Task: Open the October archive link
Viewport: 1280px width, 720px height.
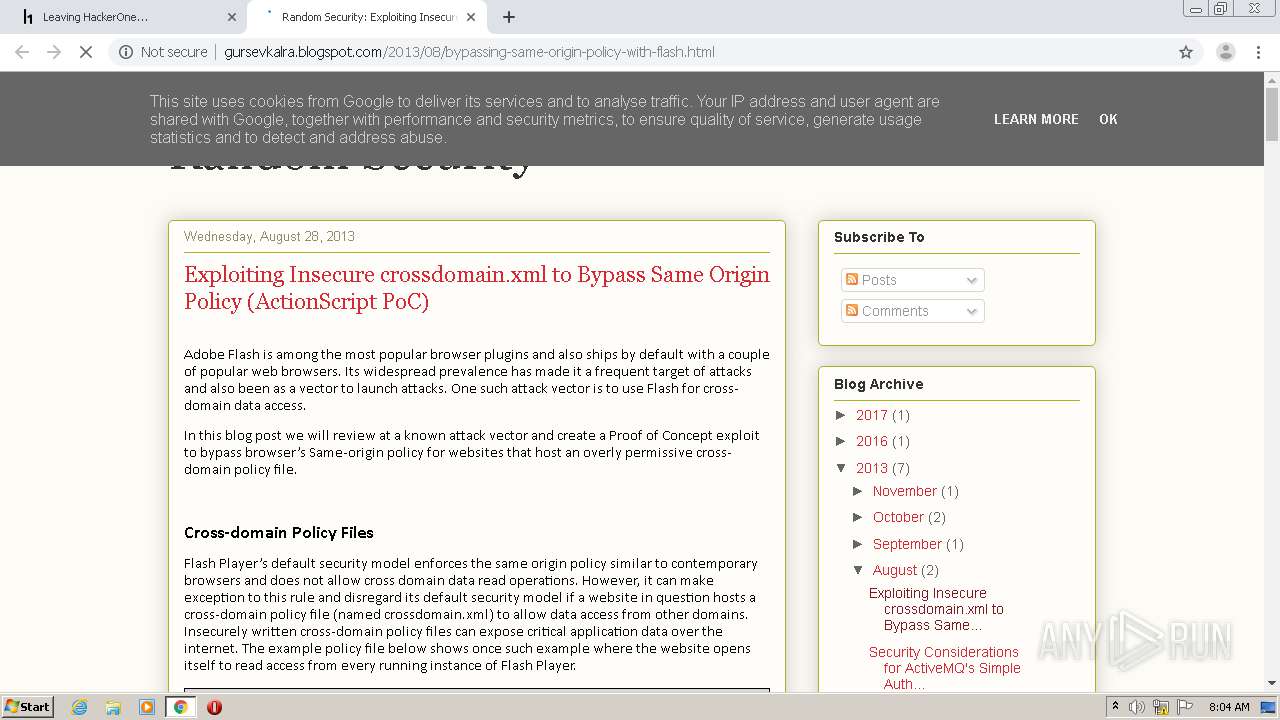Action: tap(898, 517)
